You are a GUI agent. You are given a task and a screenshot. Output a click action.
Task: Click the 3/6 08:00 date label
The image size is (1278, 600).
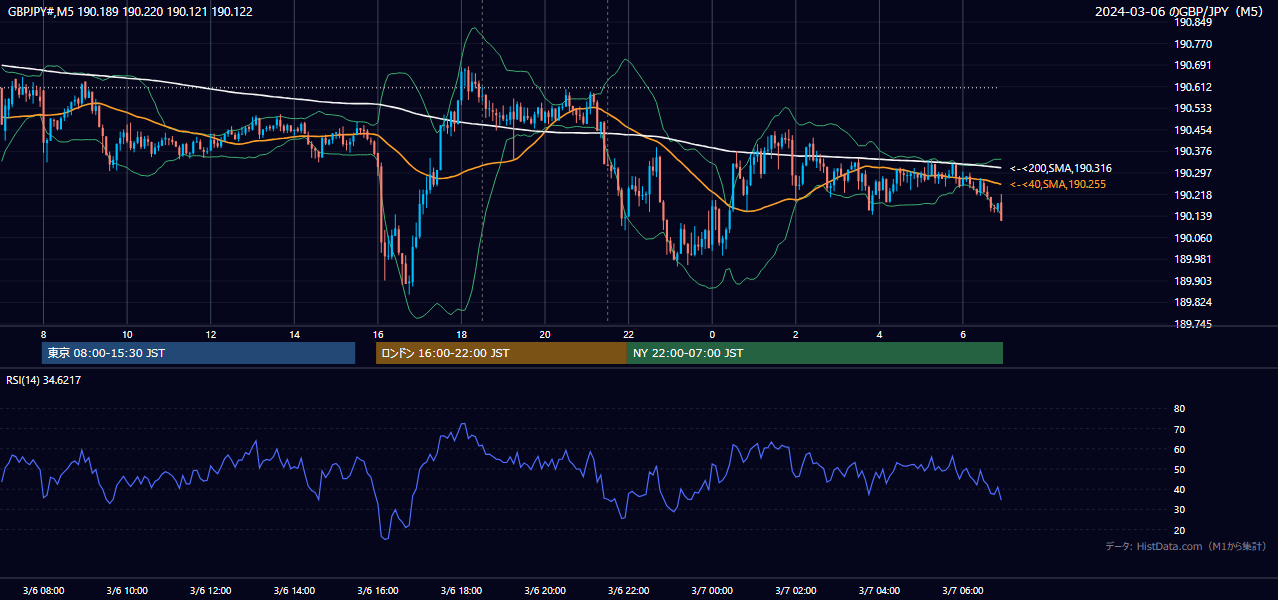pos(43,590)
